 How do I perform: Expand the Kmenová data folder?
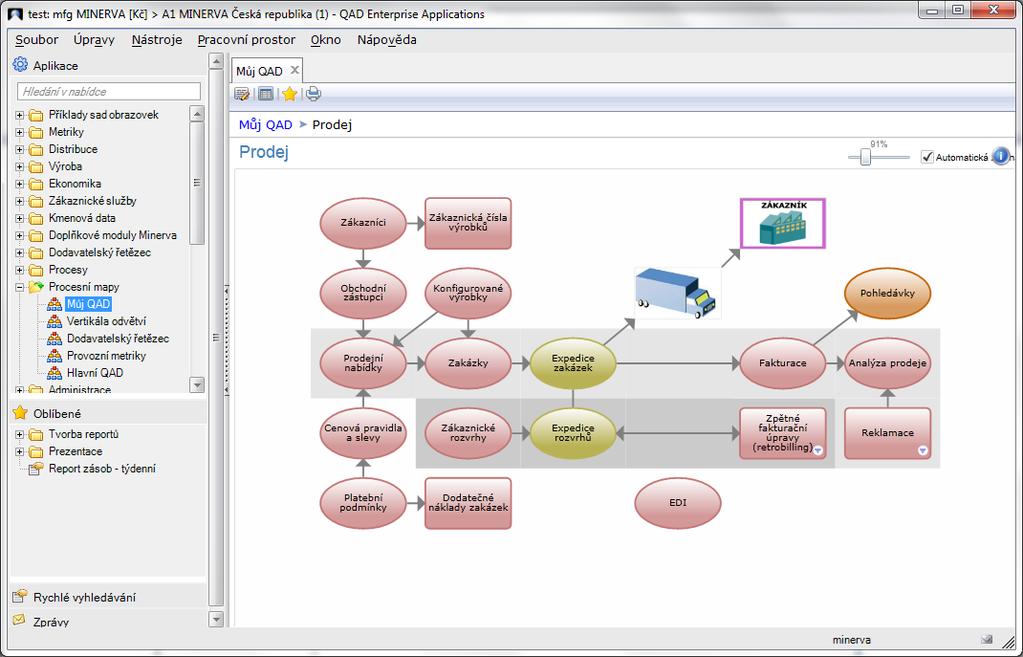20,218
